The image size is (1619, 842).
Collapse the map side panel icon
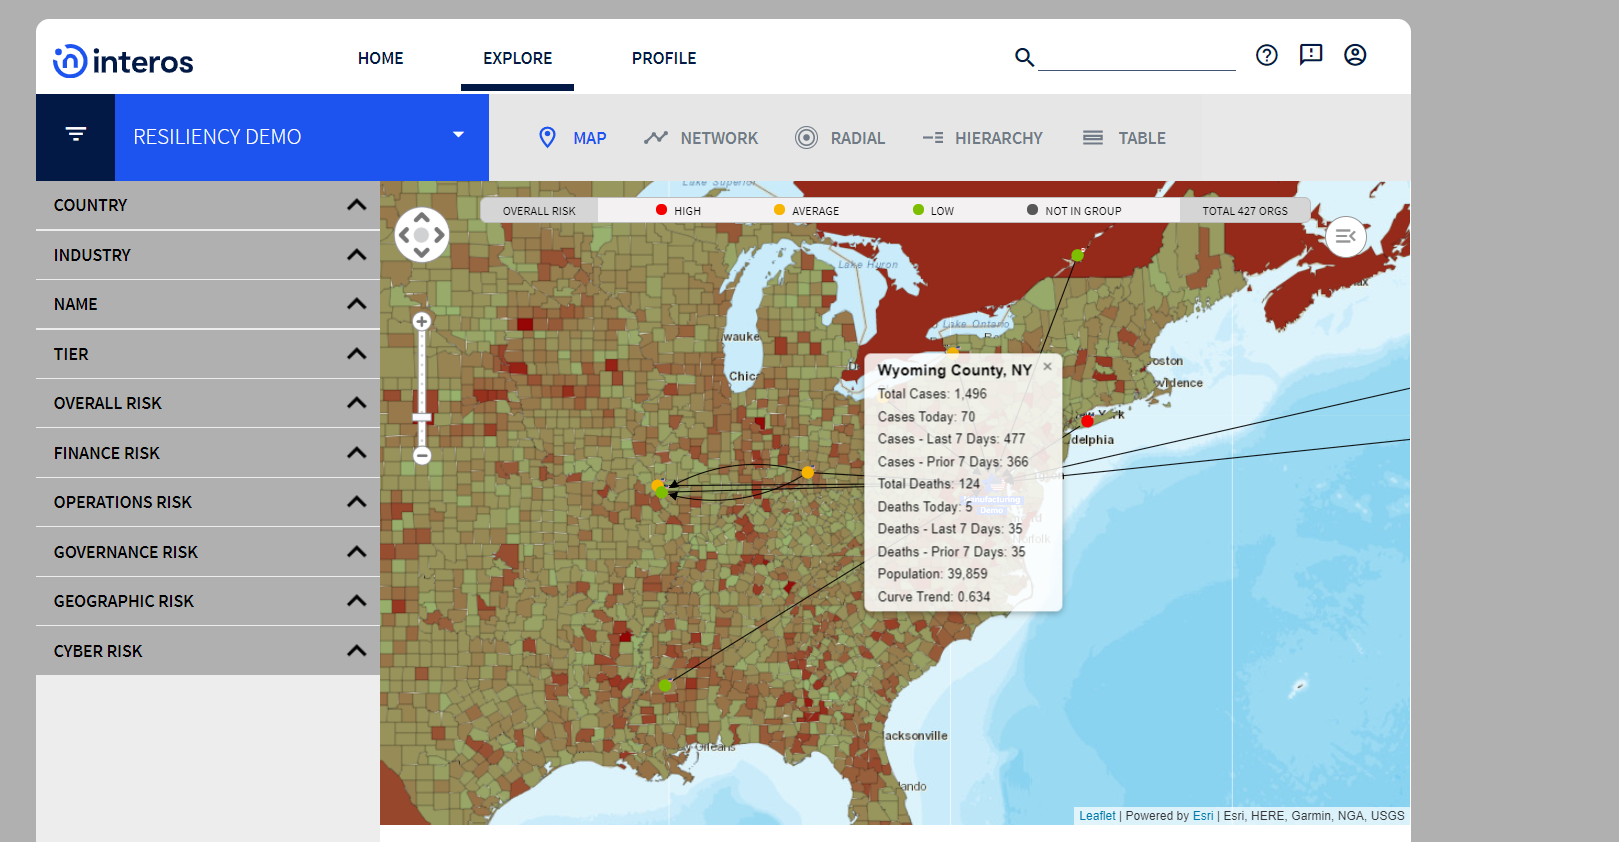tap(1346, 237)
